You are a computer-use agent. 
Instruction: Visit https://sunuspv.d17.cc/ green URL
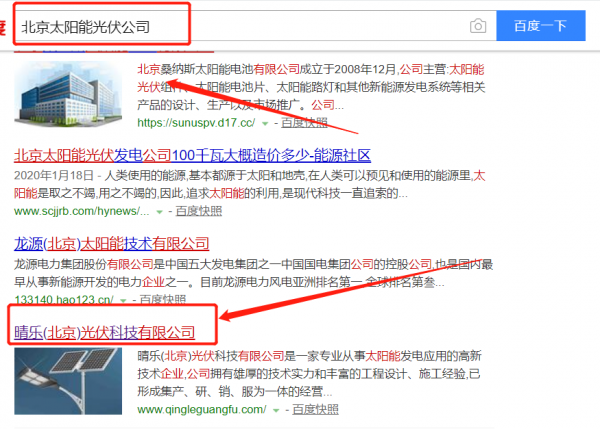[196, 123]
